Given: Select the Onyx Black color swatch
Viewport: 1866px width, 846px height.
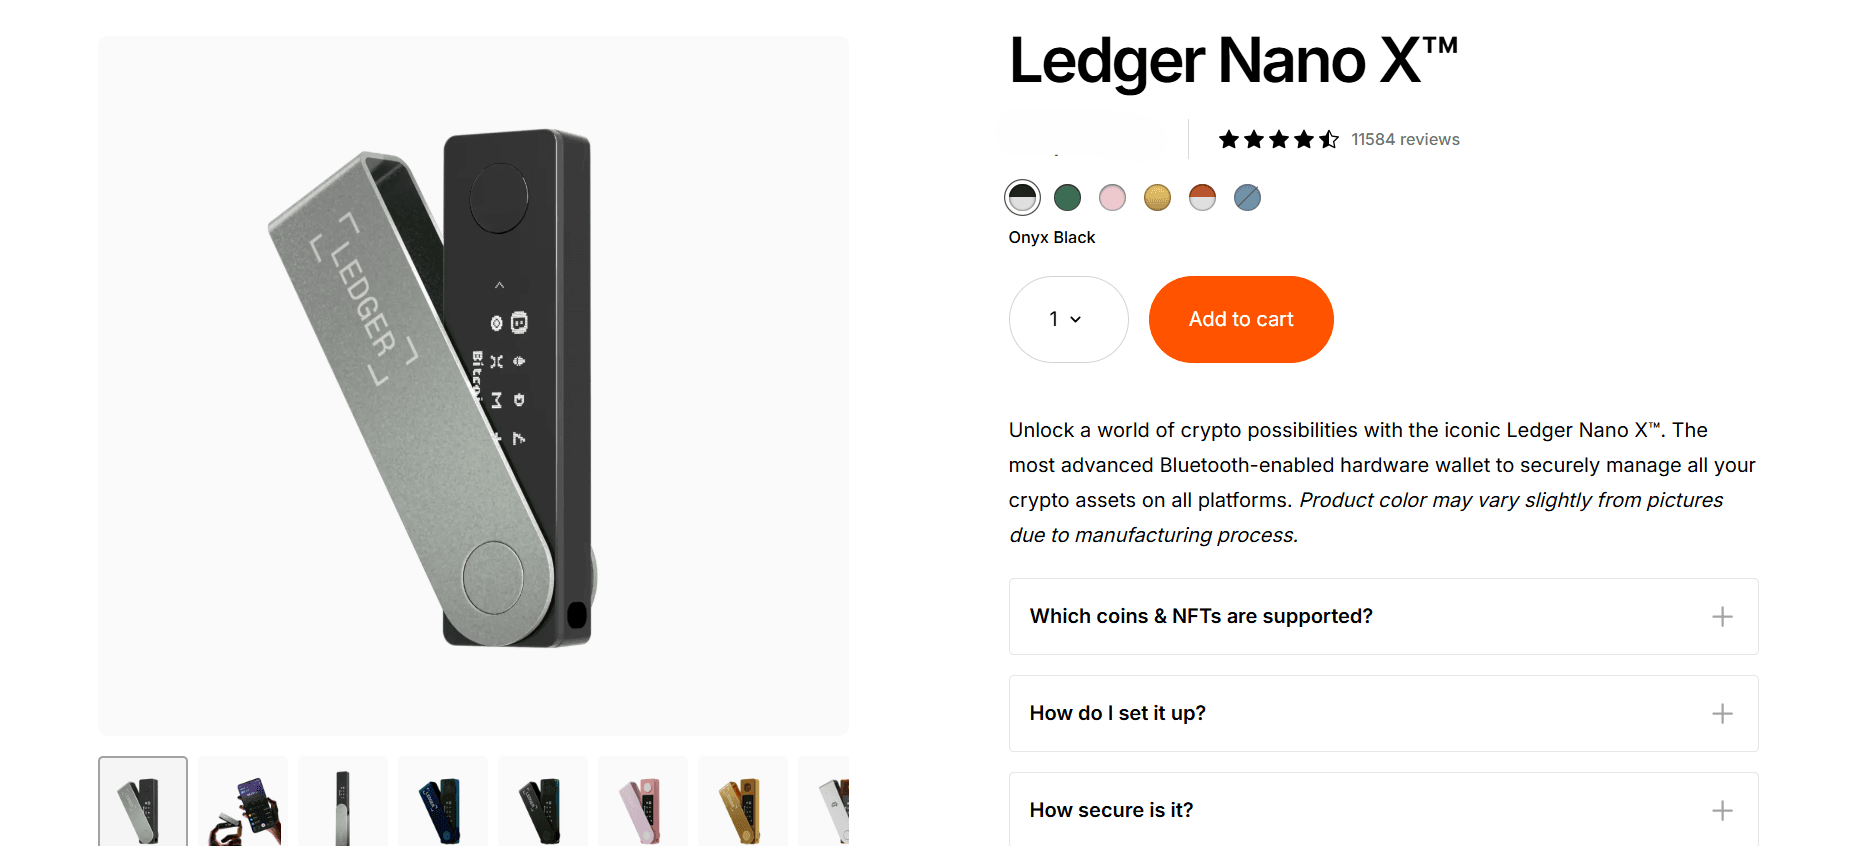Looking at the screenshot, I should [x=1022, y=198].
